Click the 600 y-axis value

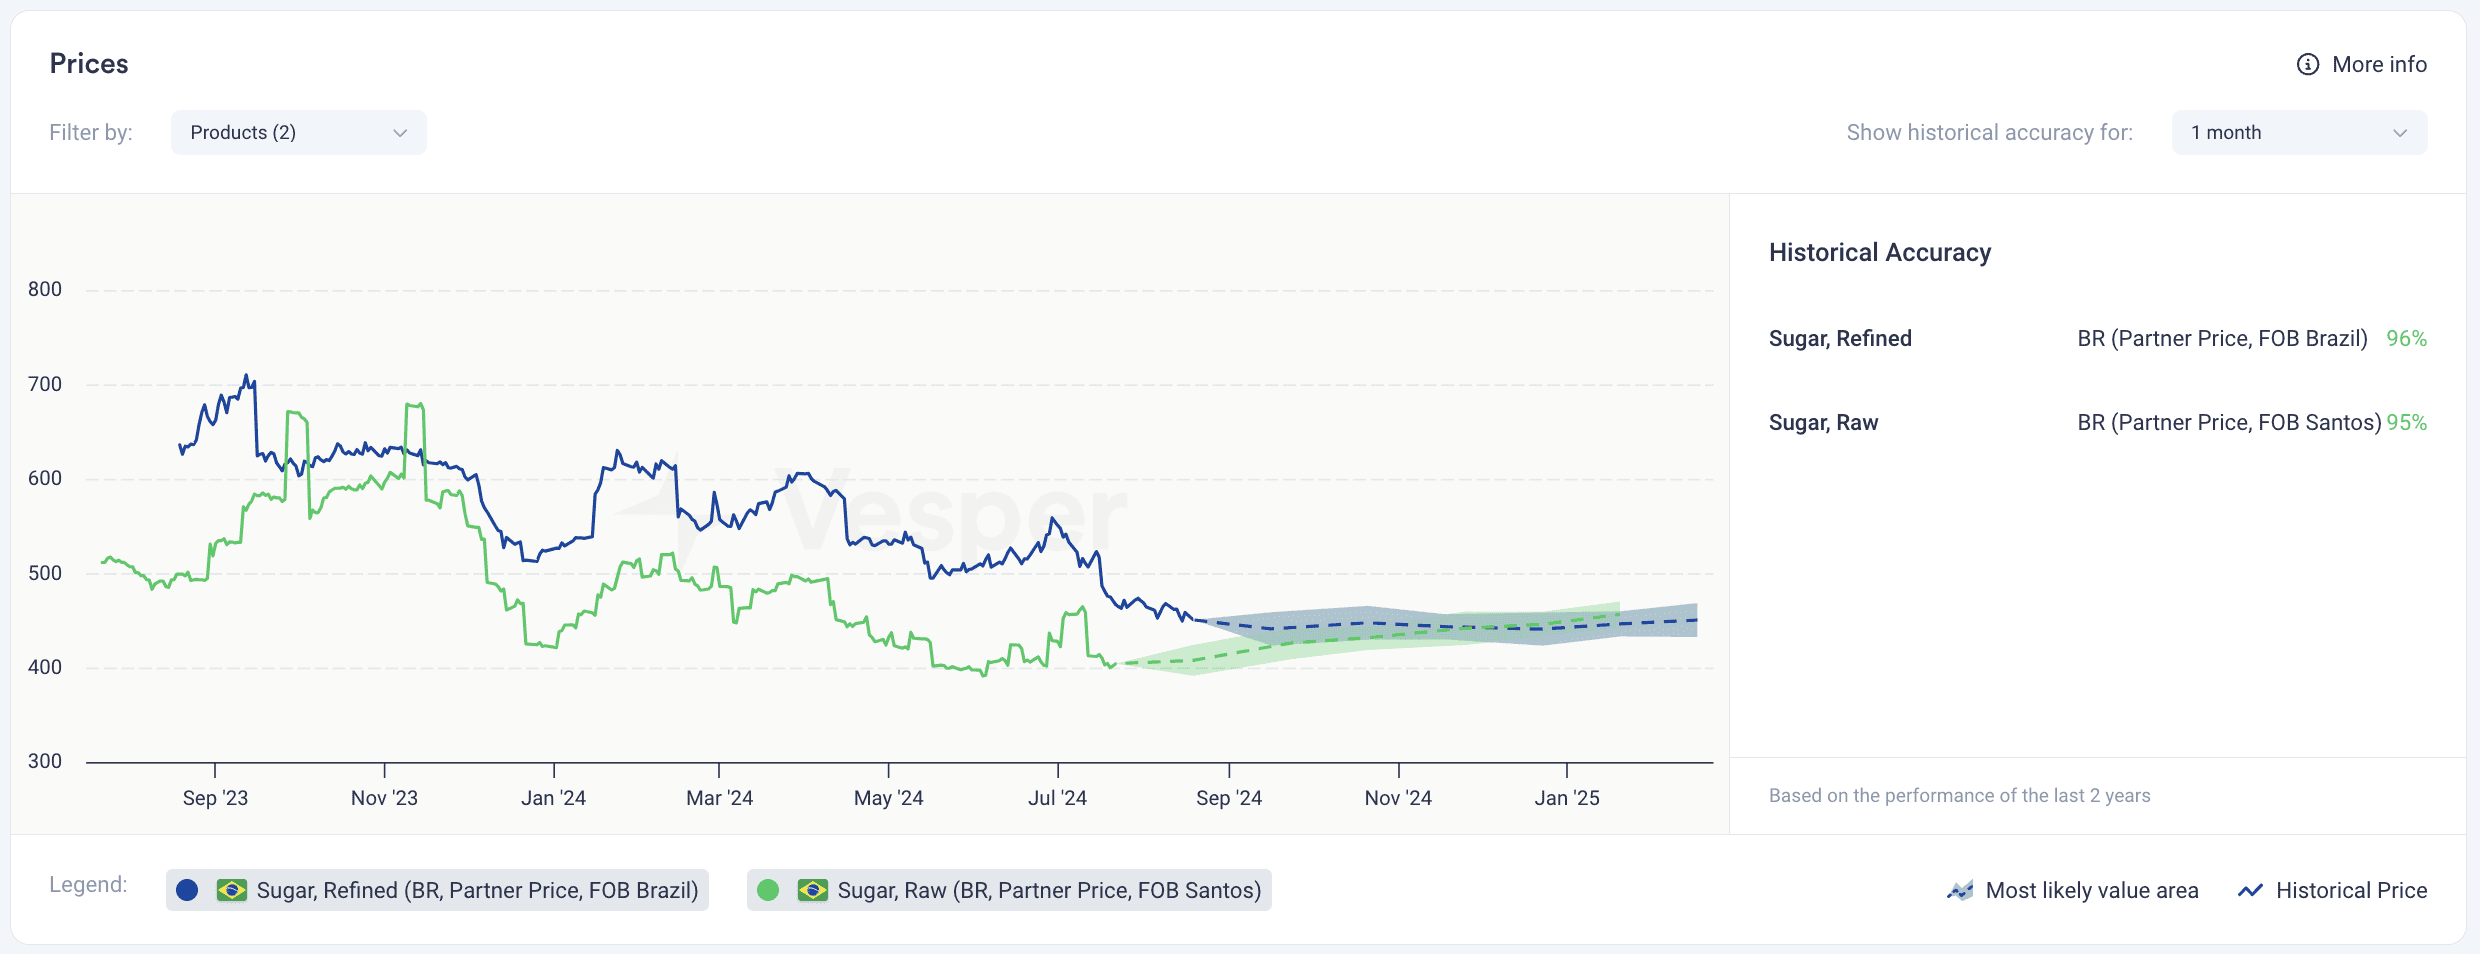(x=45, y=478)
